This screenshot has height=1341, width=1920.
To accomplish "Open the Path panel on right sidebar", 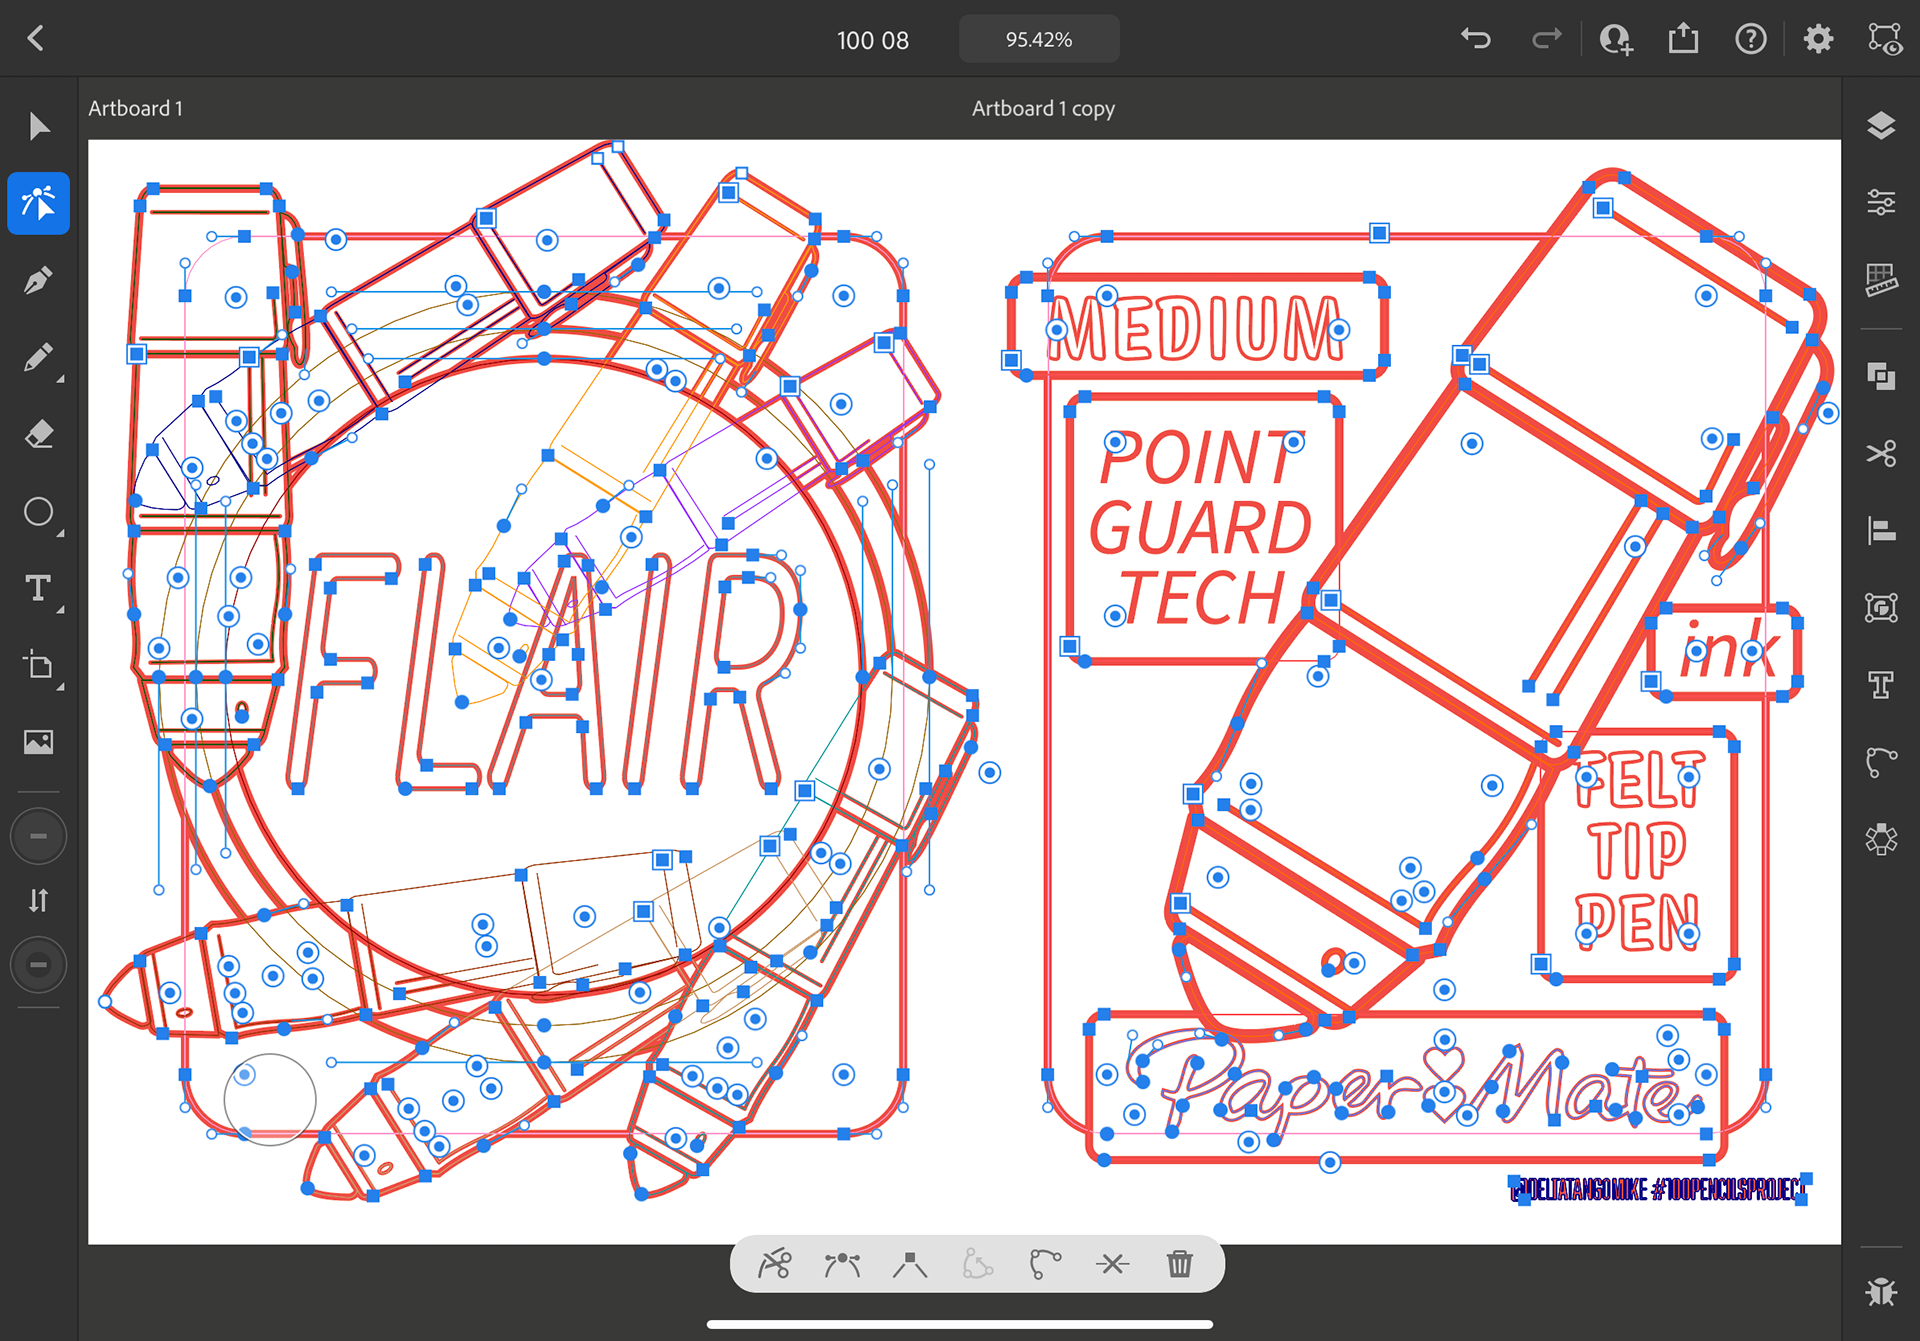I will click(1881, 761).
